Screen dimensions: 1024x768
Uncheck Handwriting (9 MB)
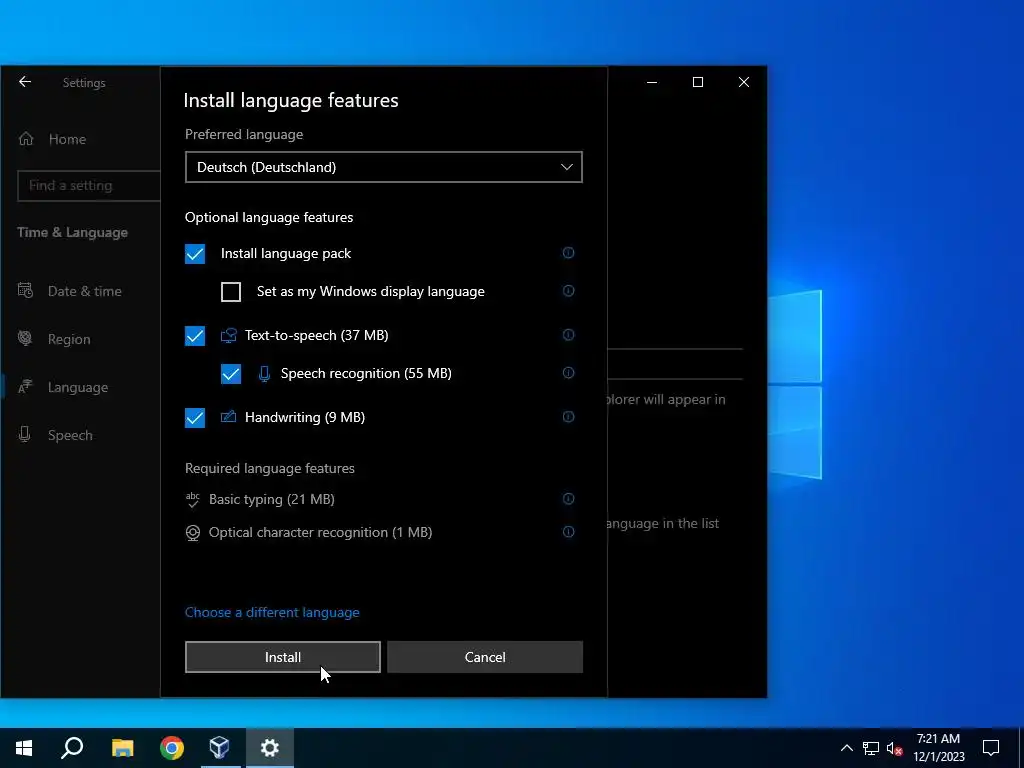(195, 417)
